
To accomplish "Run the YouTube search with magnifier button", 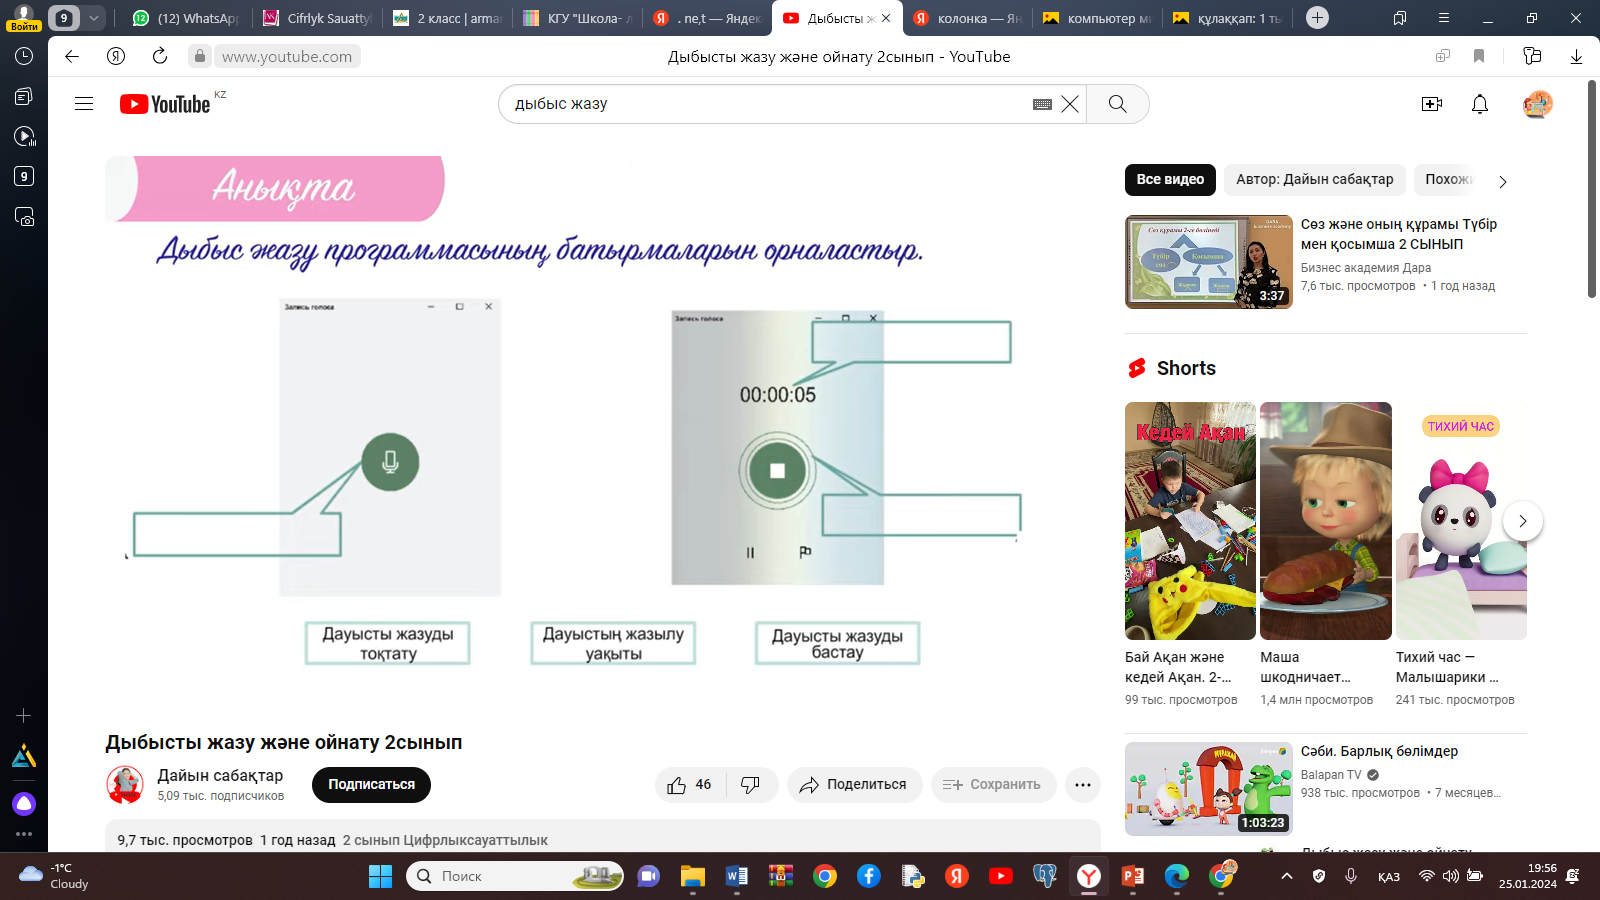I will [1117, 104].
